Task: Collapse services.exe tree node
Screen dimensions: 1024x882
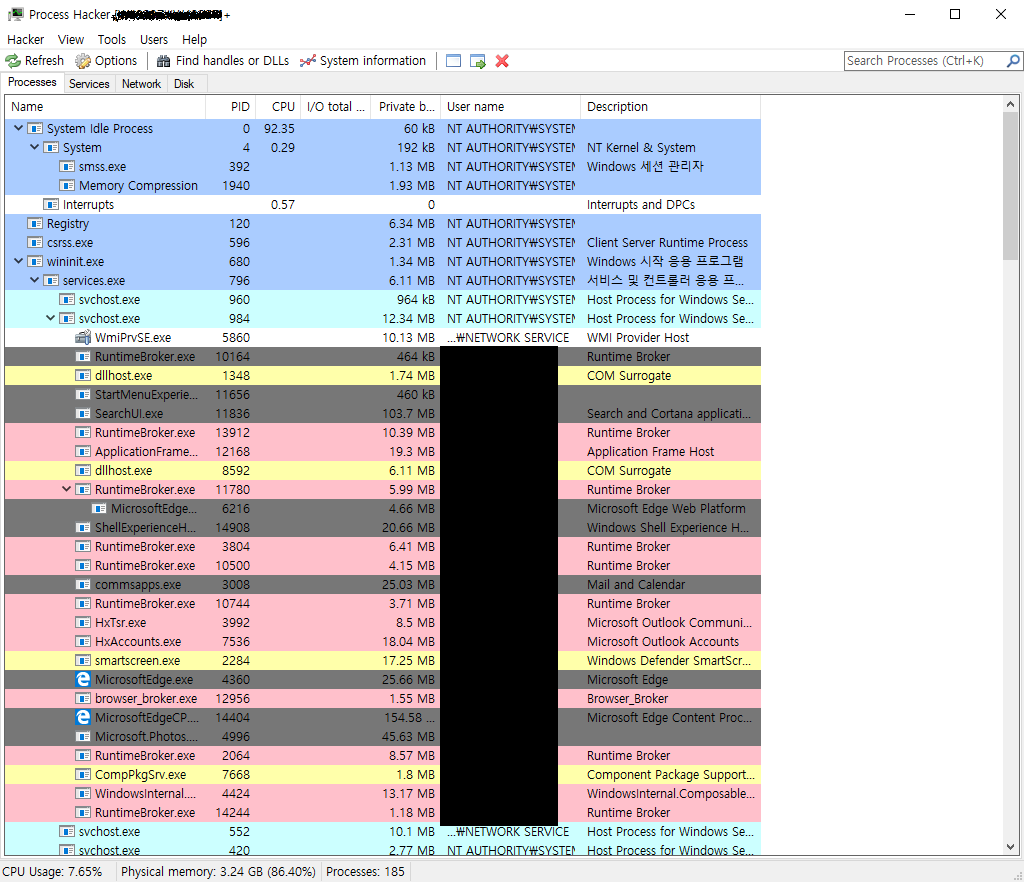Action: 35,279
